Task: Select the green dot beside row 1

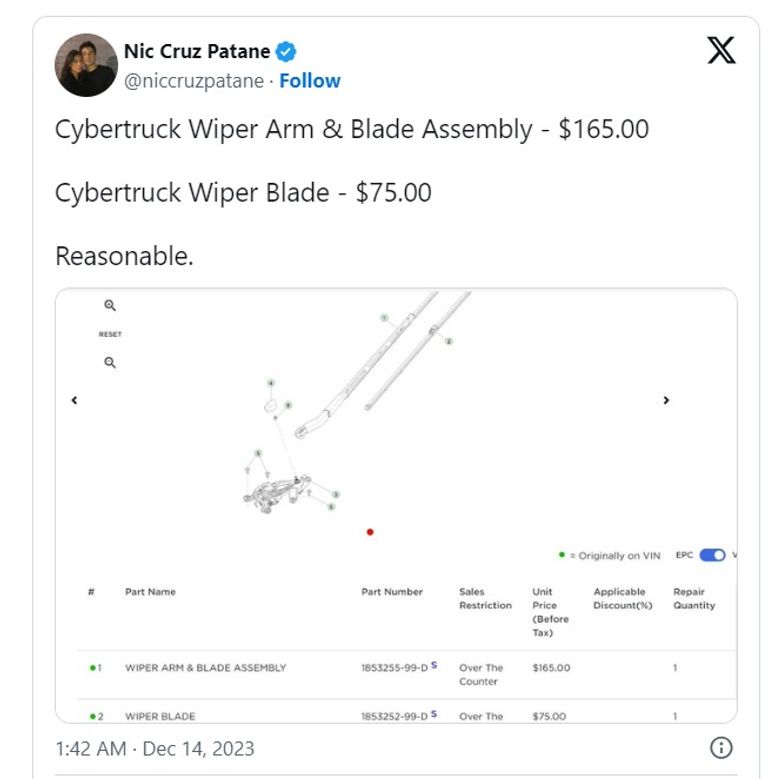Action: [91, 668]
